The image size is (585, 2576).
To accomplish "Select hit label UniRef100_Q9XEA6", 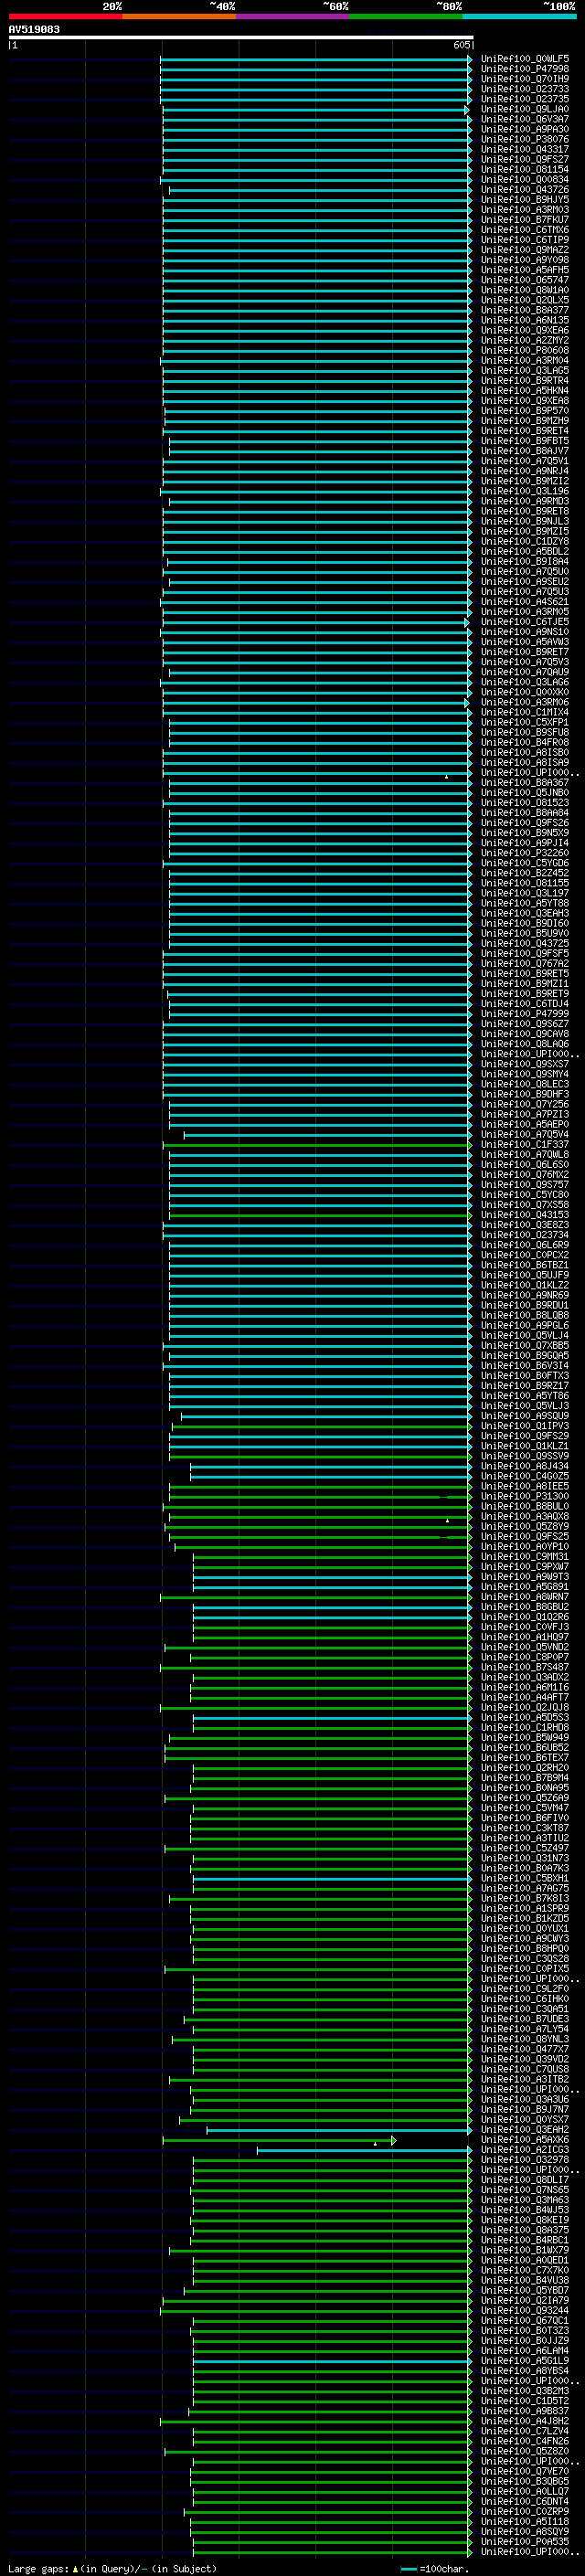I will click(x=525, y=331).
